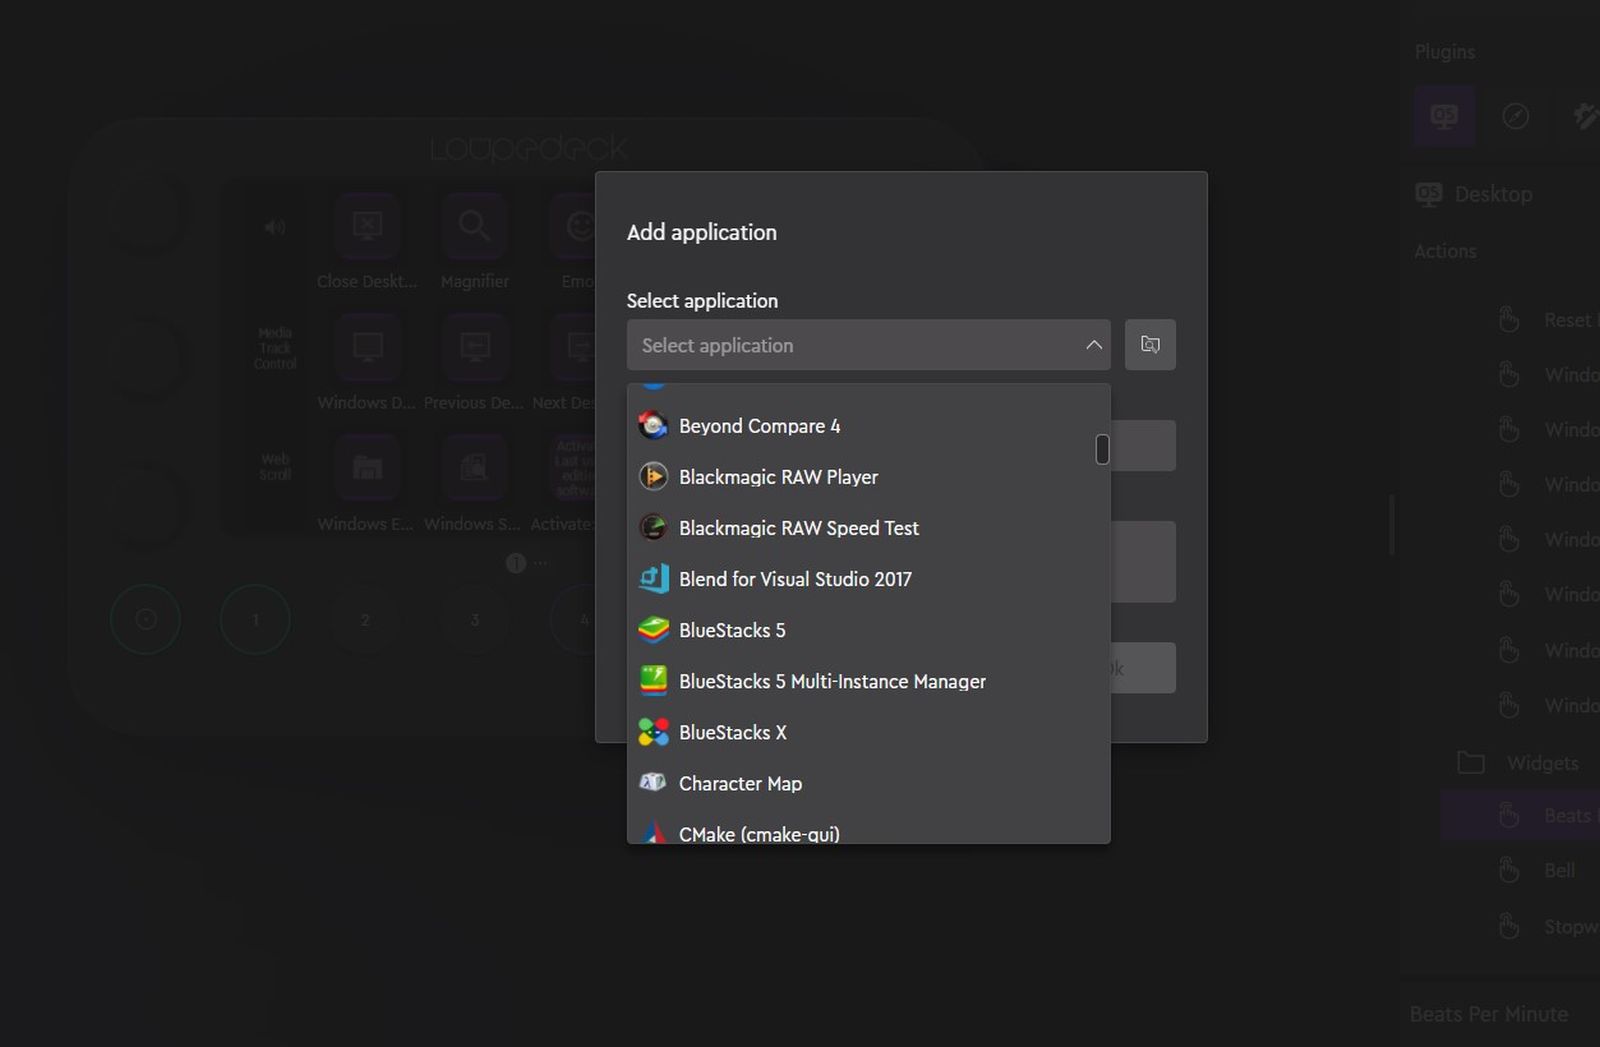
Task: Pick the BlueStacks 5 app icon
Action: (x=653, y=630)
